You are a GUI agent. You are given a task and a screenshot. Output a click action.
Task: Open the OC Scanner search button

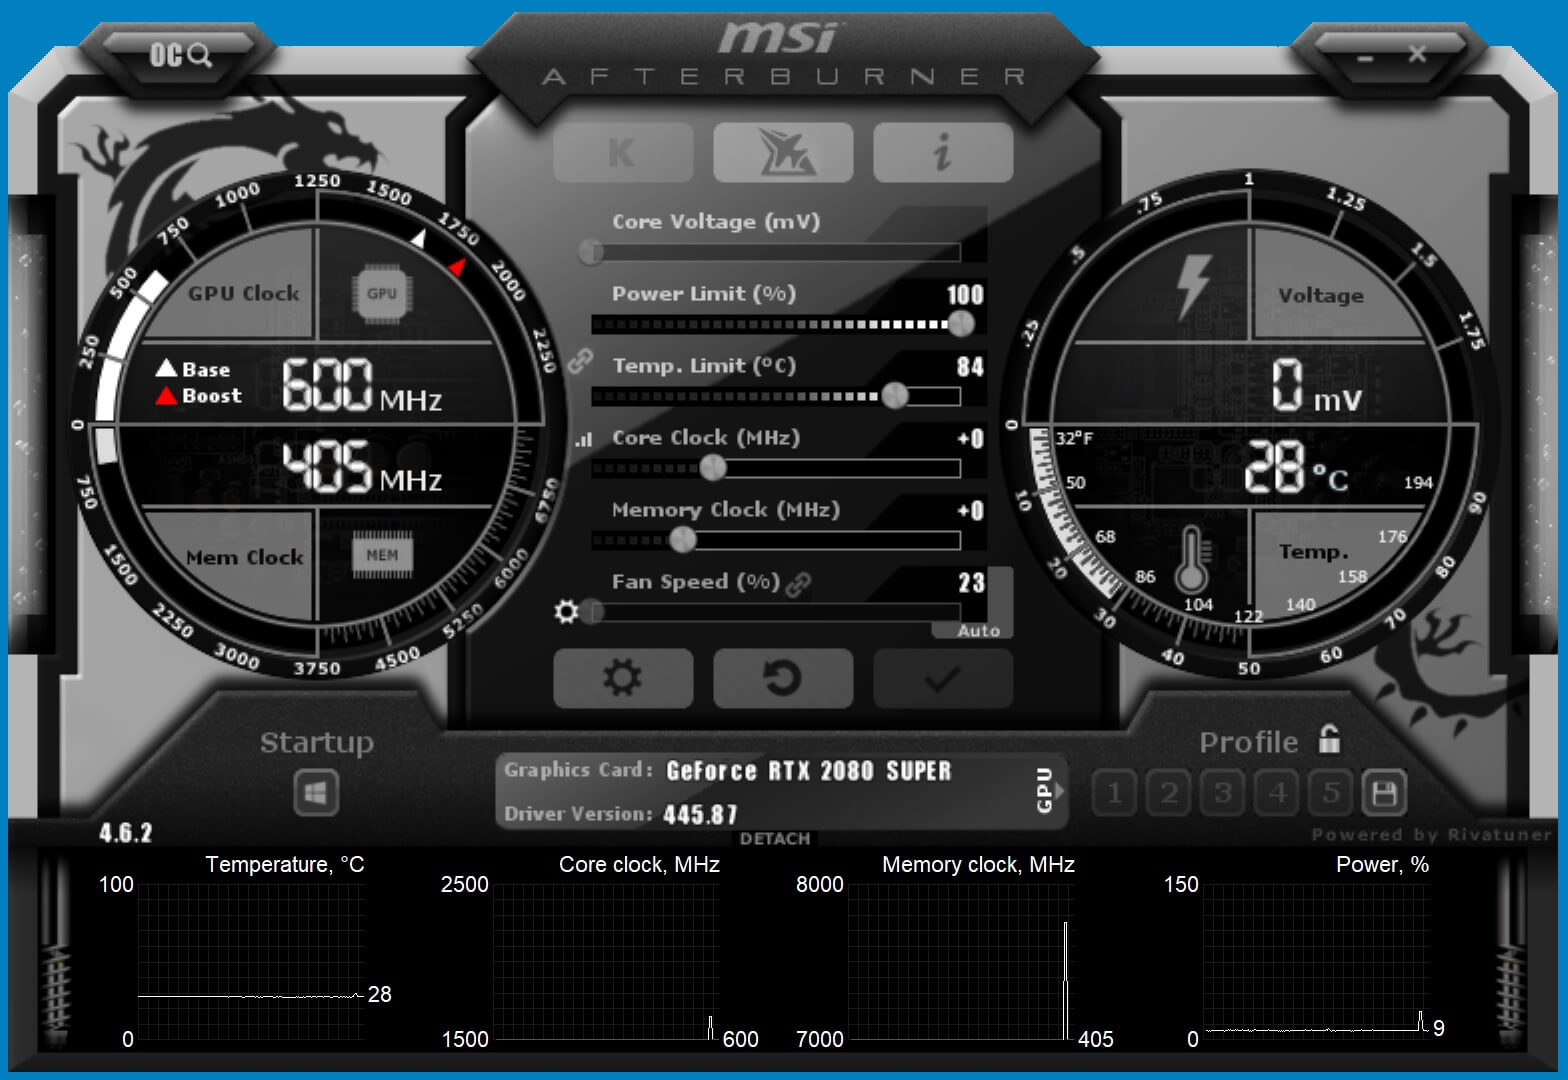(x=180, y=55)
